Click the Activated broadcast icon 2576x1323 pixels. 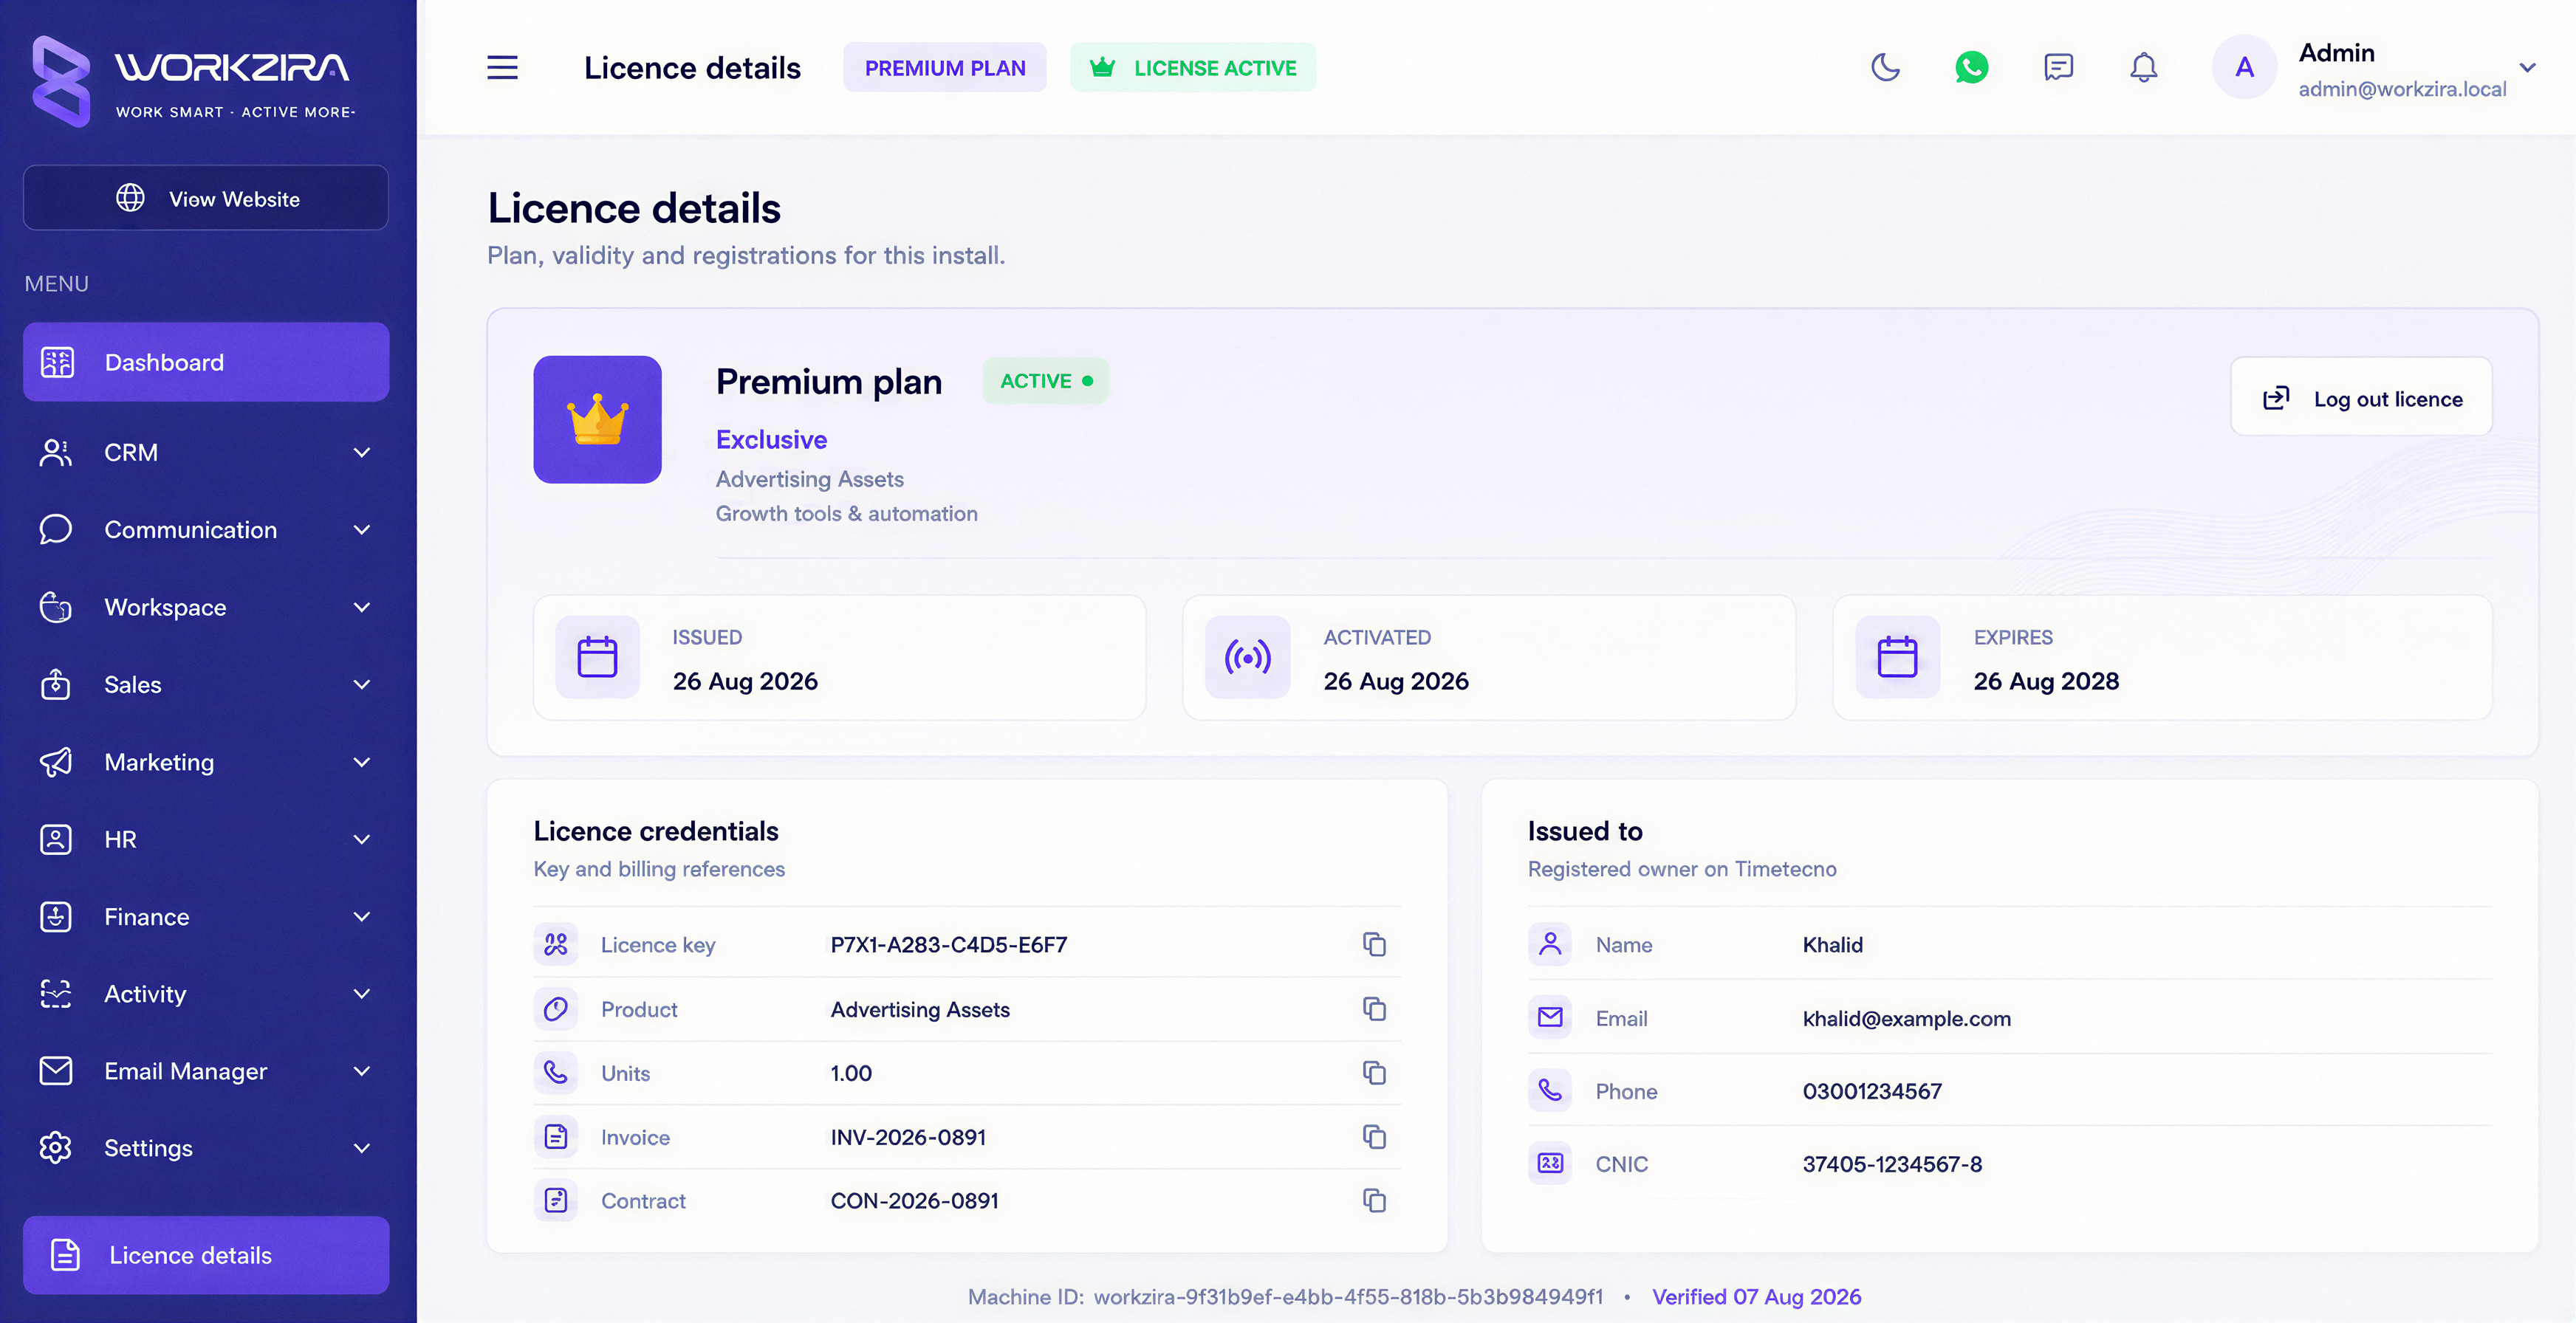click(x=1247, y=657)
